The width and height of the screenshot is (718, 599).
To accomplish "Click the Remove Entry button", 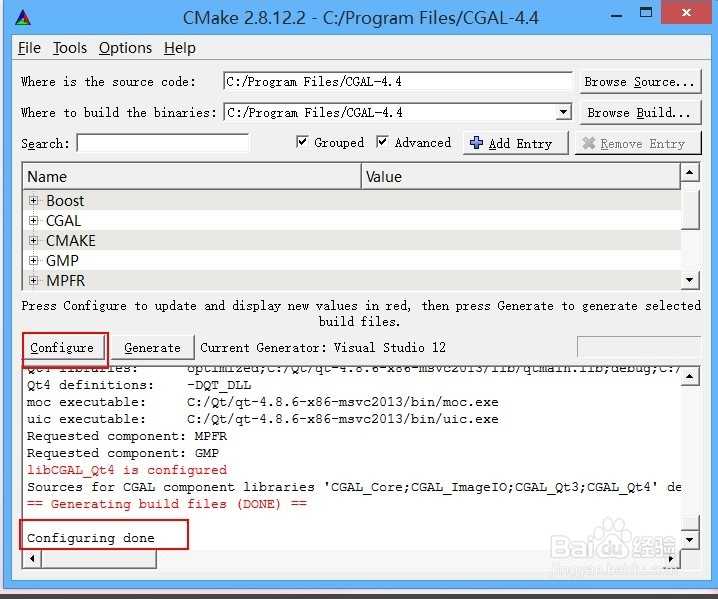I will coord(638,143).
